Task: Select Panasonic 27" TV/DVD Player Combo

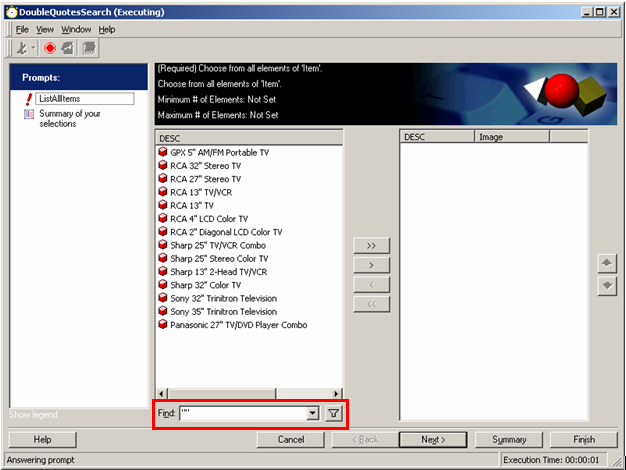Action: tap(239, 325)
